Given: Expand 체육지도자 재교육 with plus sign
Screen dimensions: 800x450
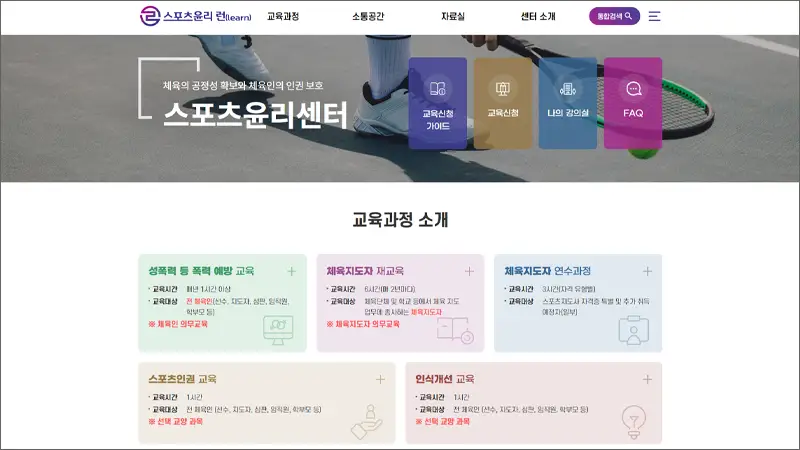Looking at the screenshot, I should [x=469, y=271].
